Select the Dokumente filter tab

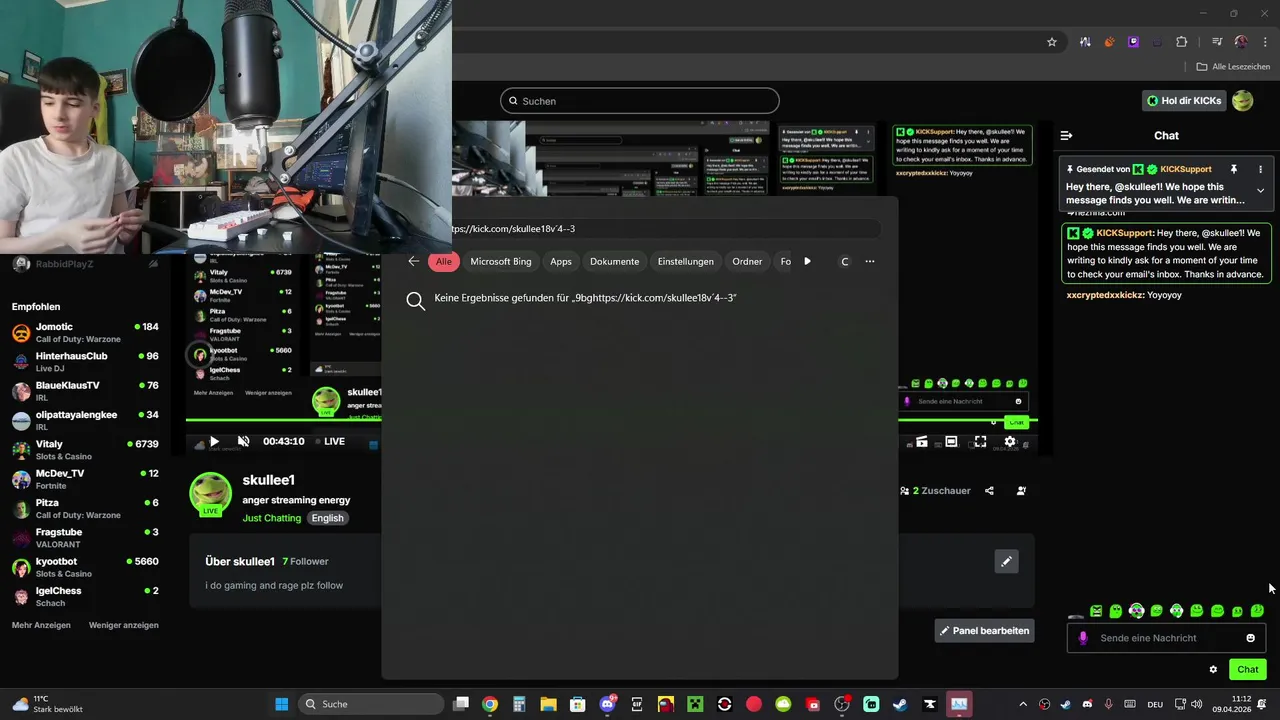pyautogui.click(x=614, y=261)
